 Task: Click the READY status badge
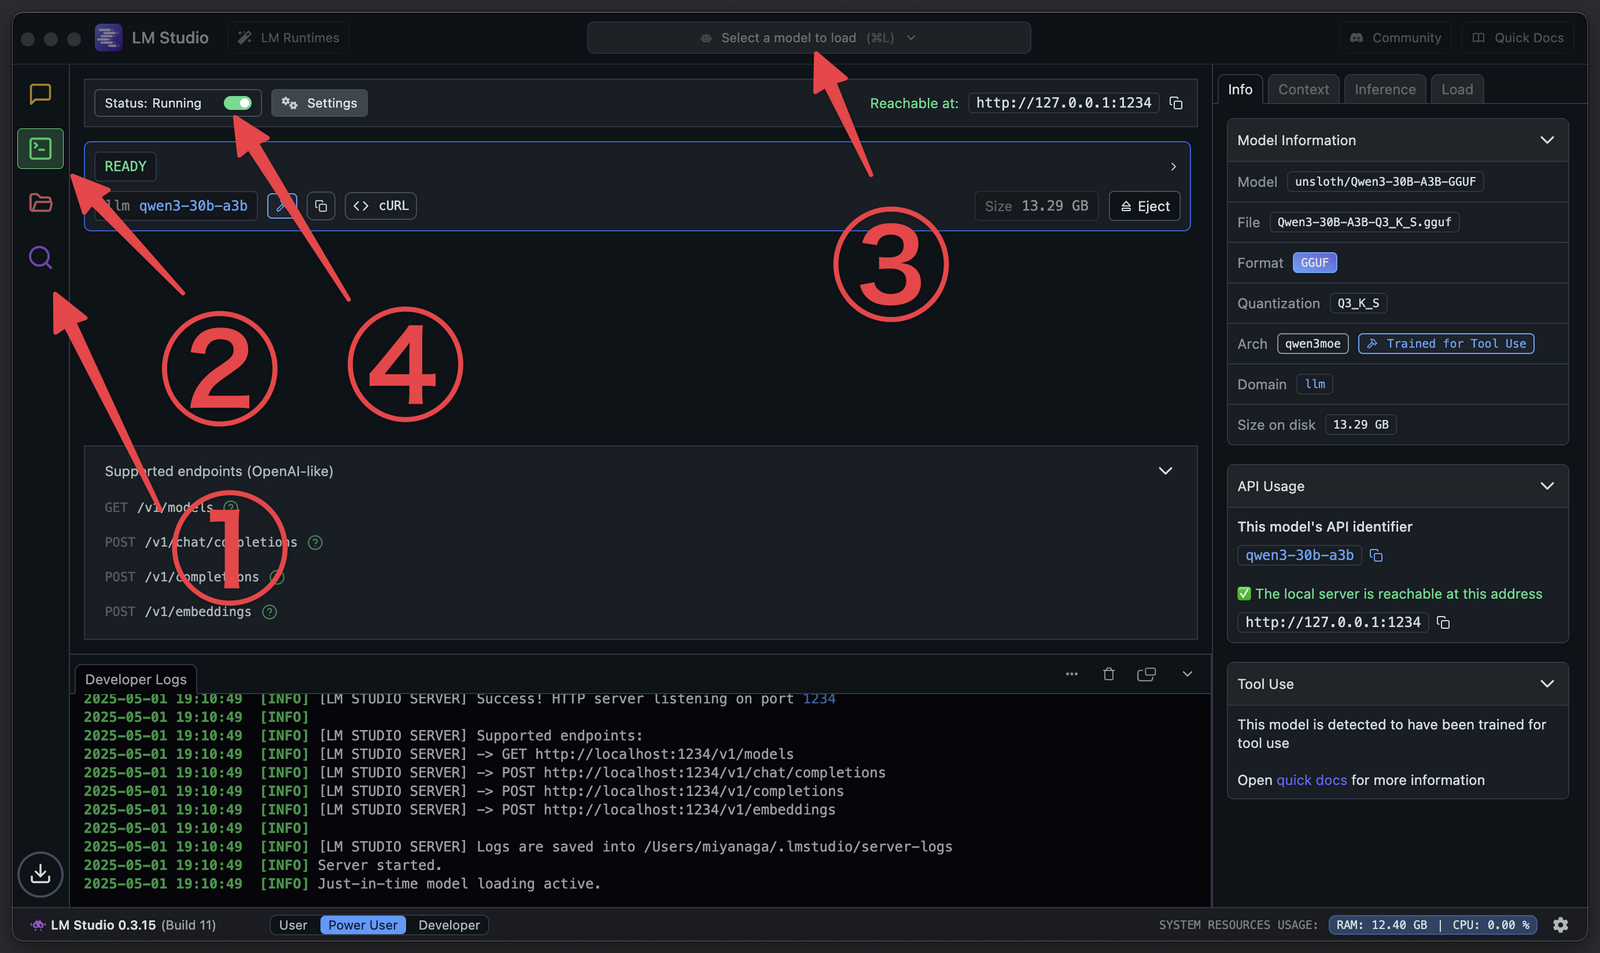point(125,166)
